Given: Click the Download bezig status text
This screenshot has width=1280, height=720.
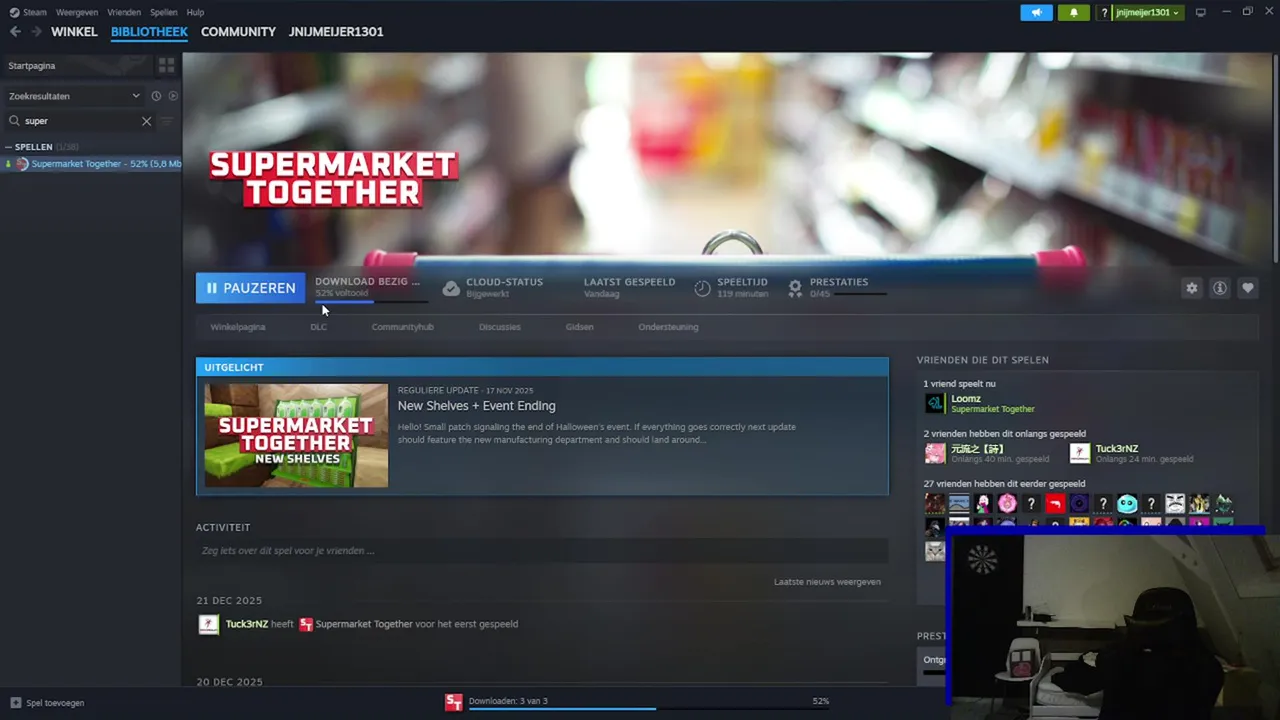Looking at the screenshot, I should 367,282.
